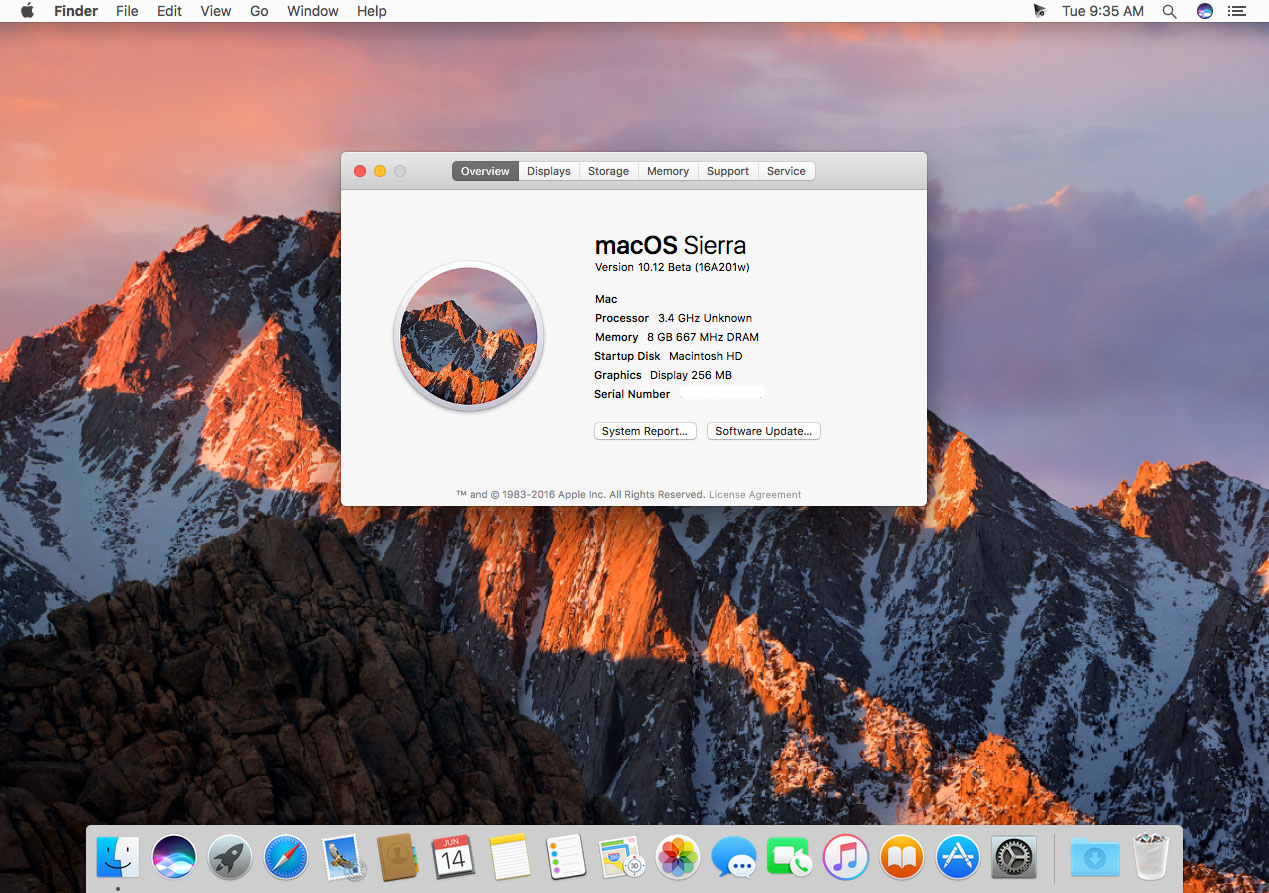
Task: Open the License Agreement link
Action: tap(754, 494)
